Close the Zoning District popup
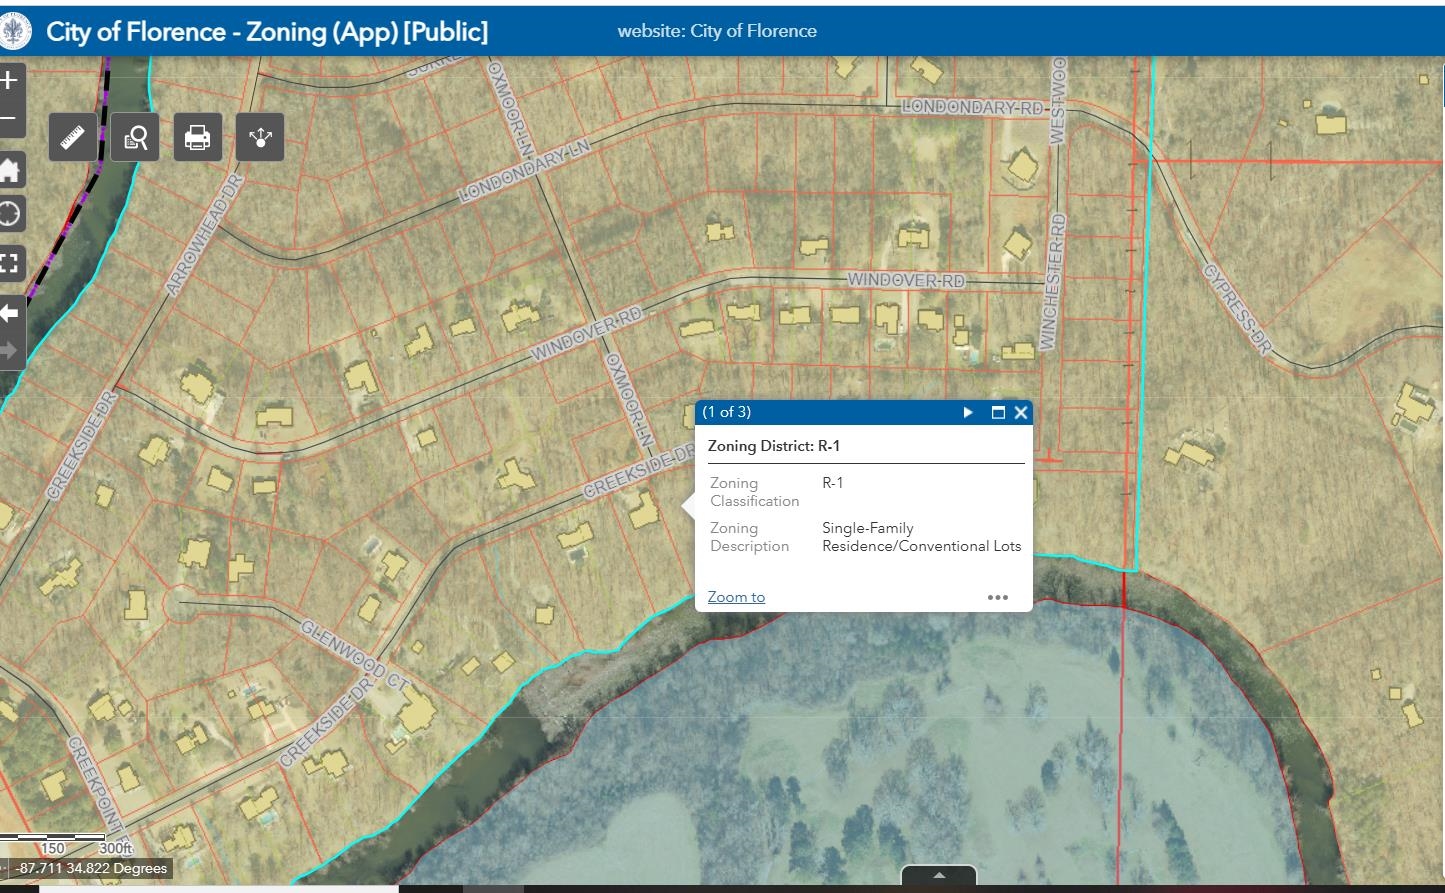 (1021, 412)
